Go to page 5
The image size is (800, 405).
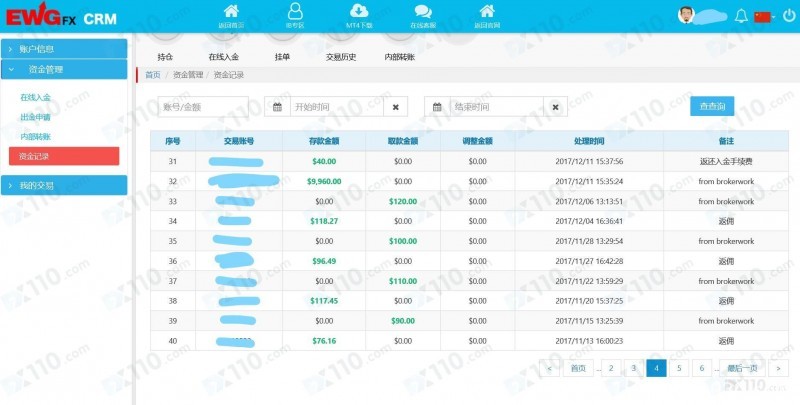pyautogui.click(x=679, y=368)
